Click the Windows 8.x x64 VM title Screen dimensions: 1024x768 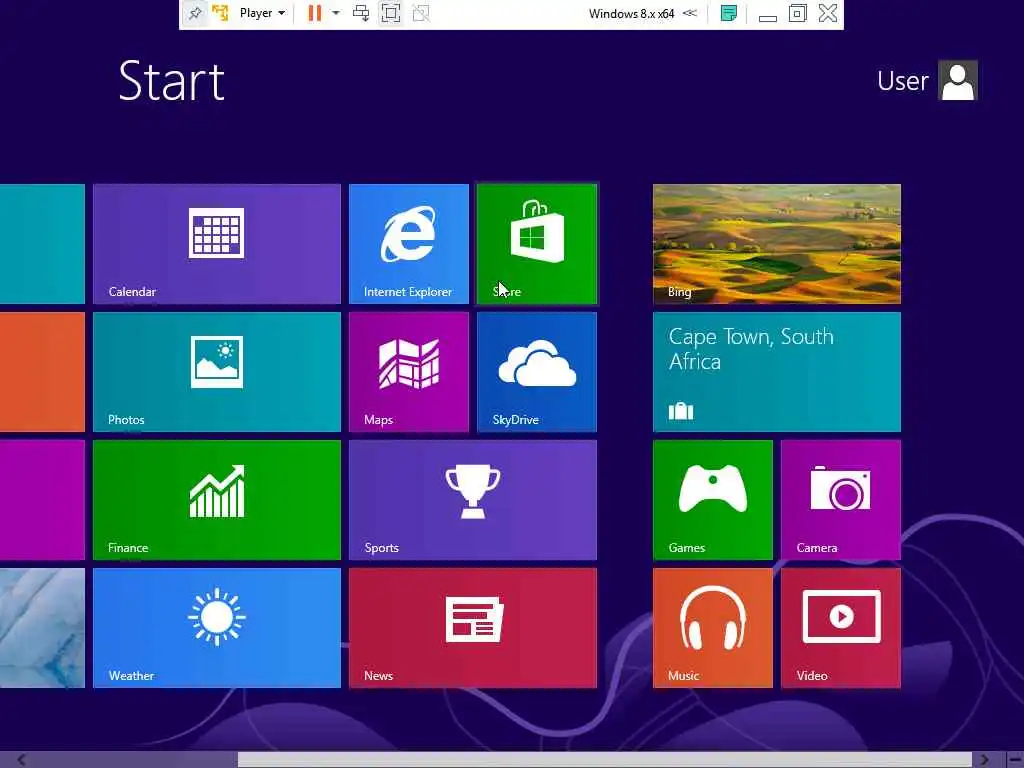631,13
